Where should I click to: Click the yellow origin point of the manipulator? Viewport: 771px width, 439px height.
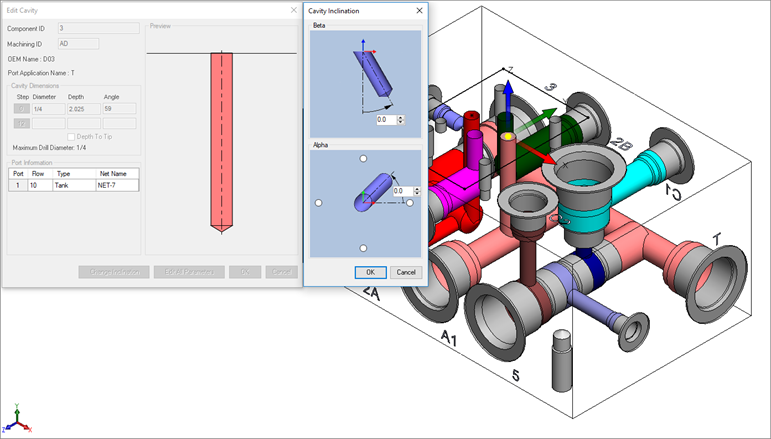[508, 136]
